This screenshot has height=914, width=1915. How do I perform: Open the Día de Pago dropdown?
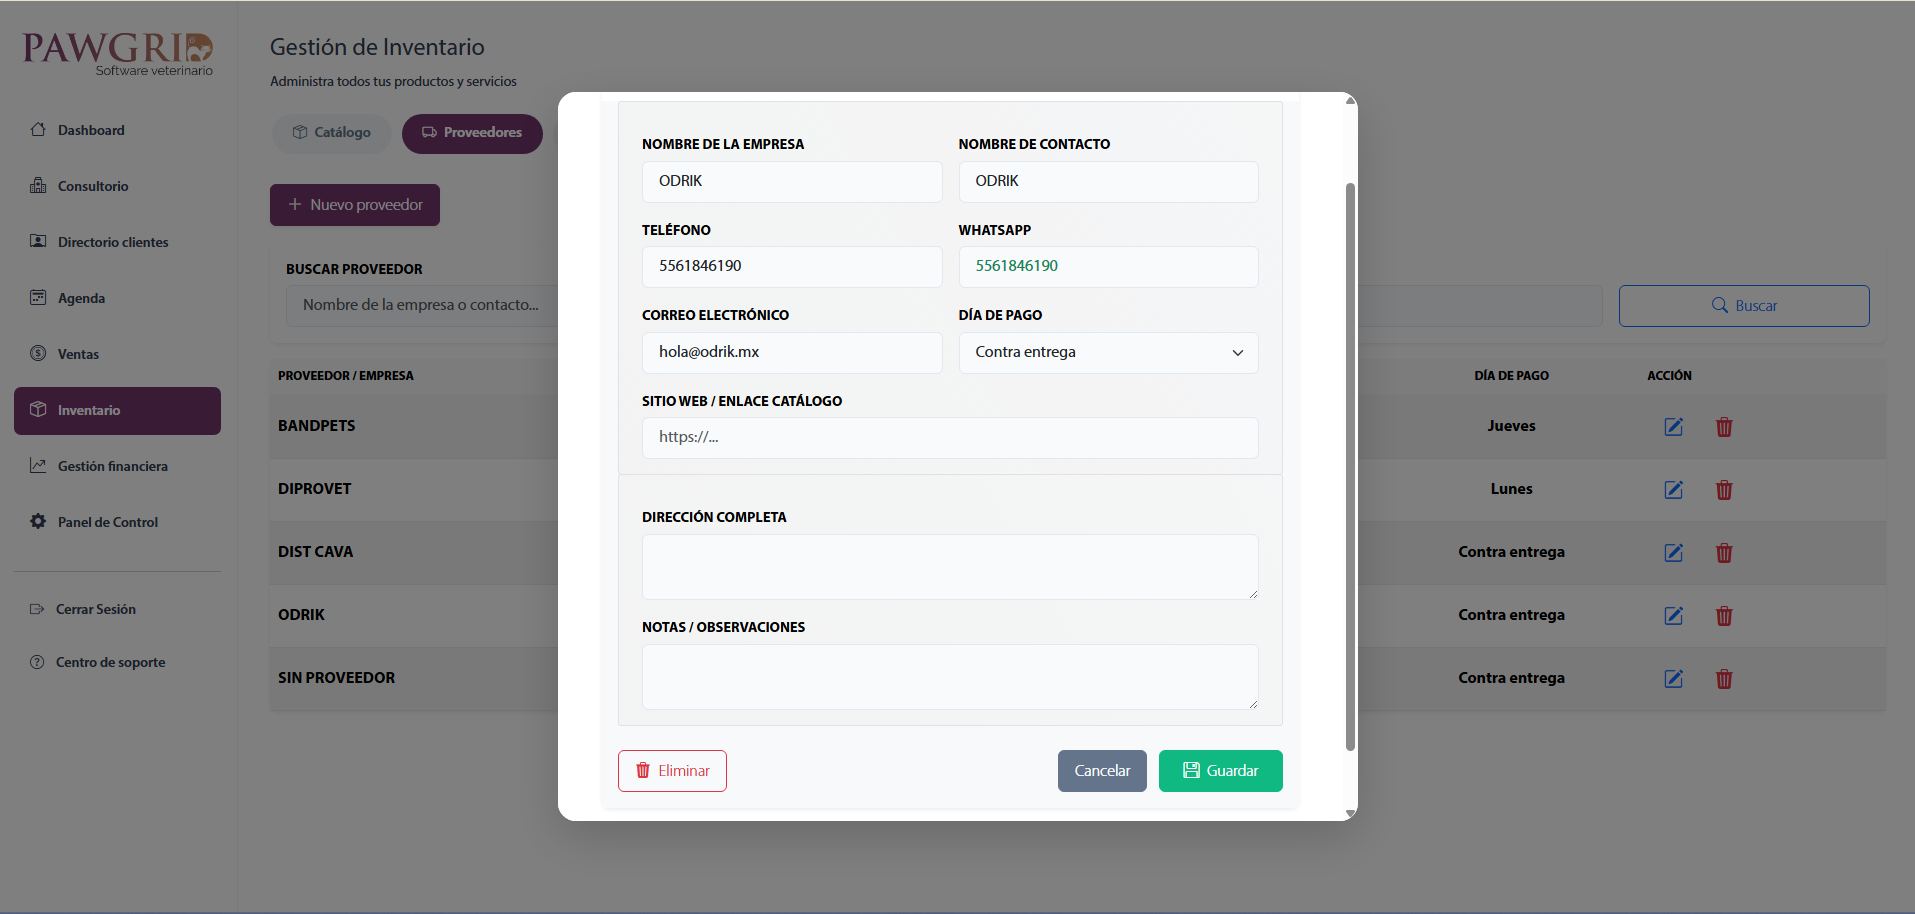(1108, 353)
